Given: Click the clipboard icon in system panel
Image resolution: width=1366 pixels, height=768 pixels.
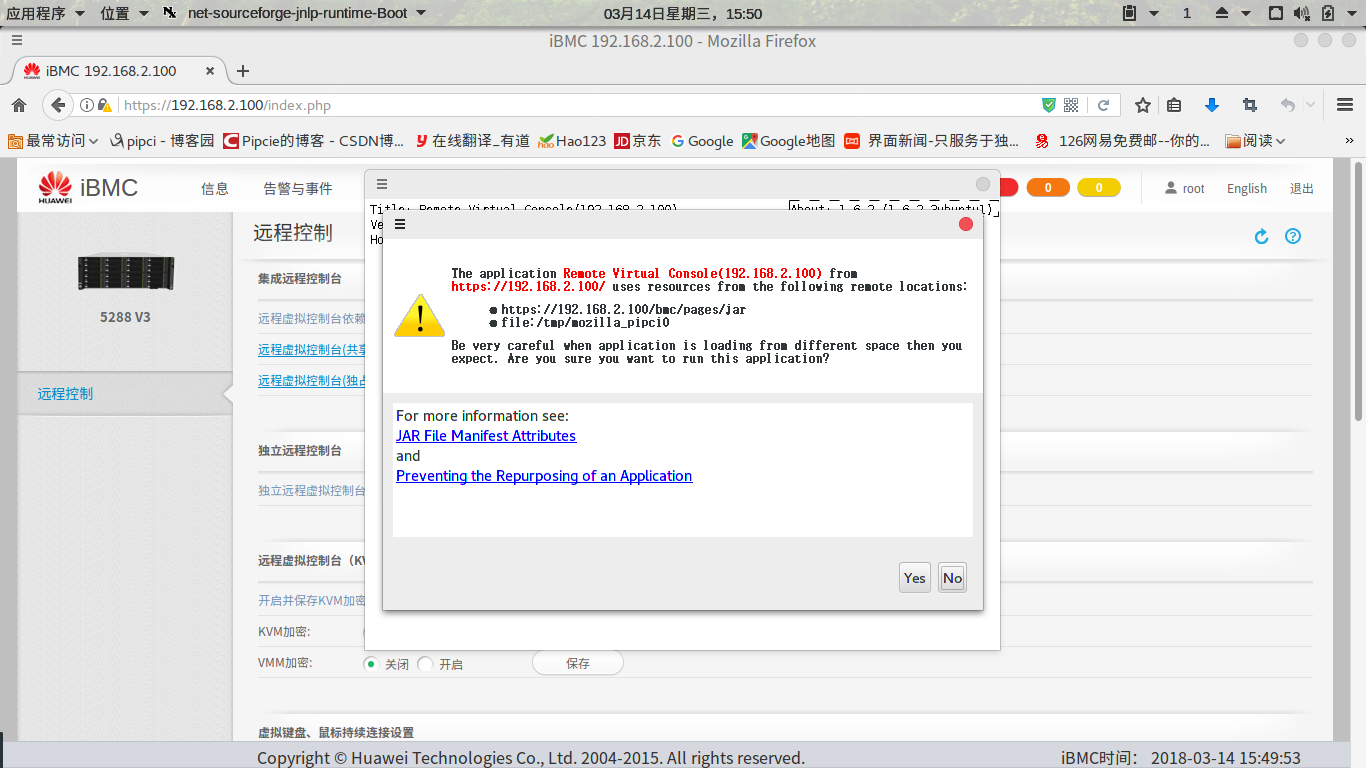Looking at the screenshot, I should point(1130,13).
